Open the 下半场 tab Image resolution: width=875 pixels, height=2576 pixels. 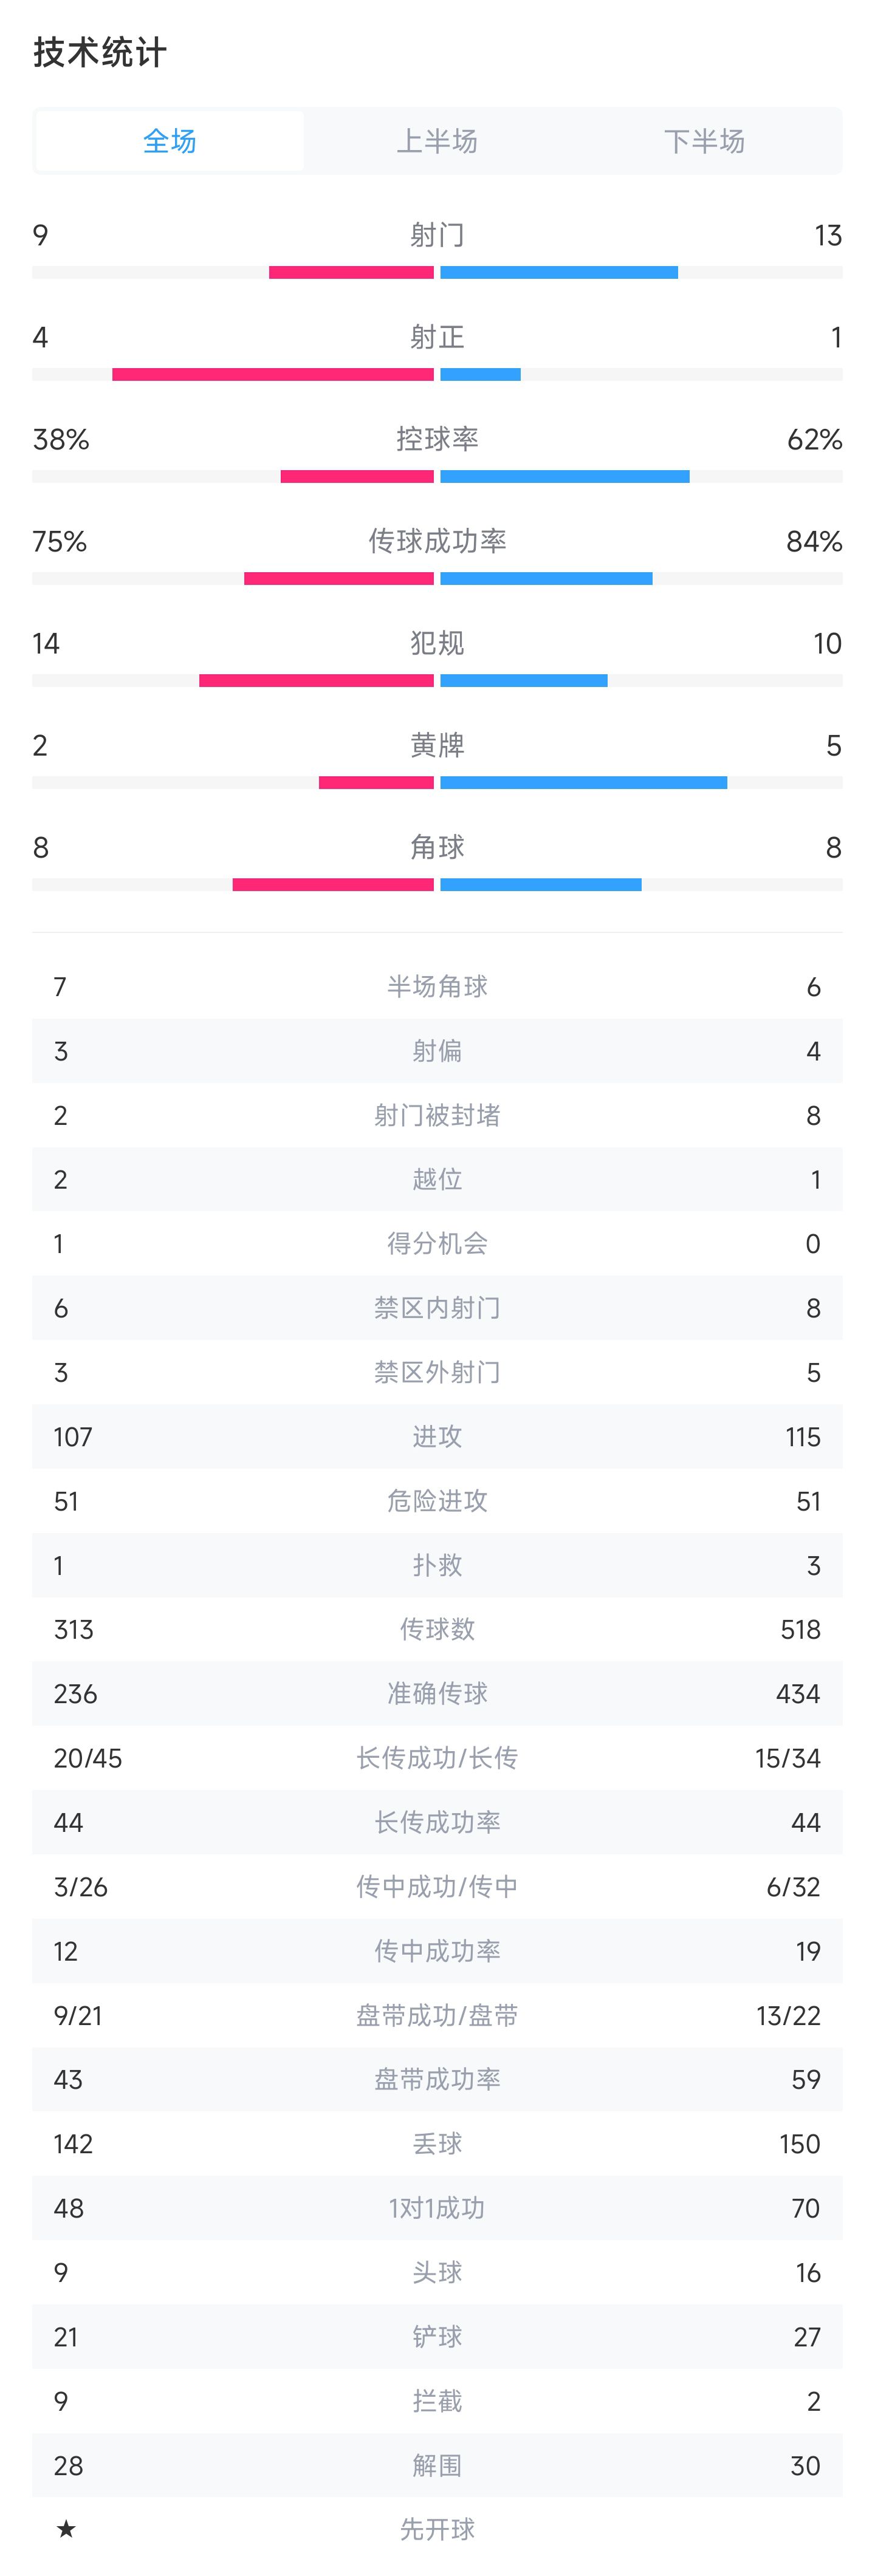click(704, 141)
